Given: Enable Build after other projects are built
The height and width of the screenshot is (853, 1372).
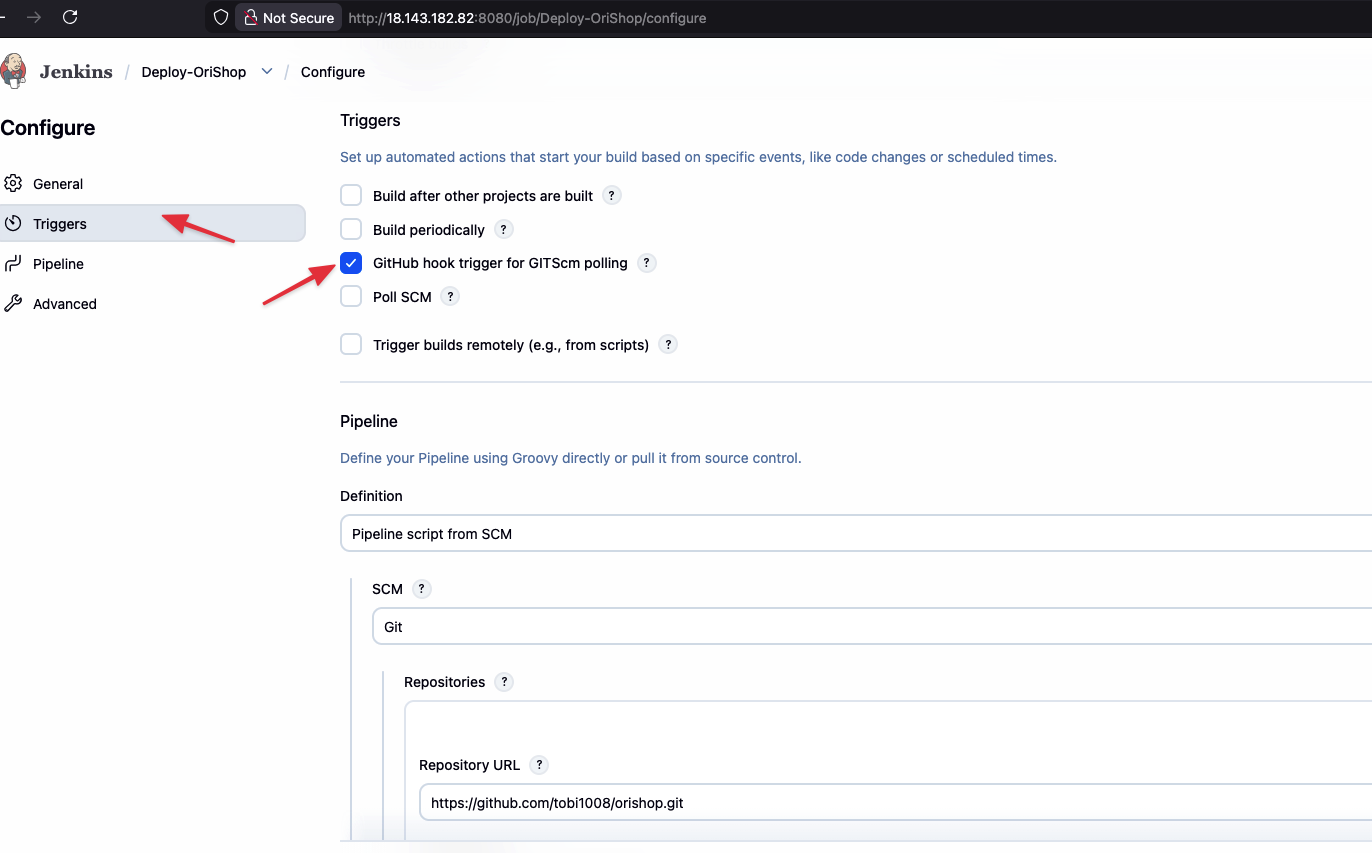Looking at the screenshot, I should point(351,196).
